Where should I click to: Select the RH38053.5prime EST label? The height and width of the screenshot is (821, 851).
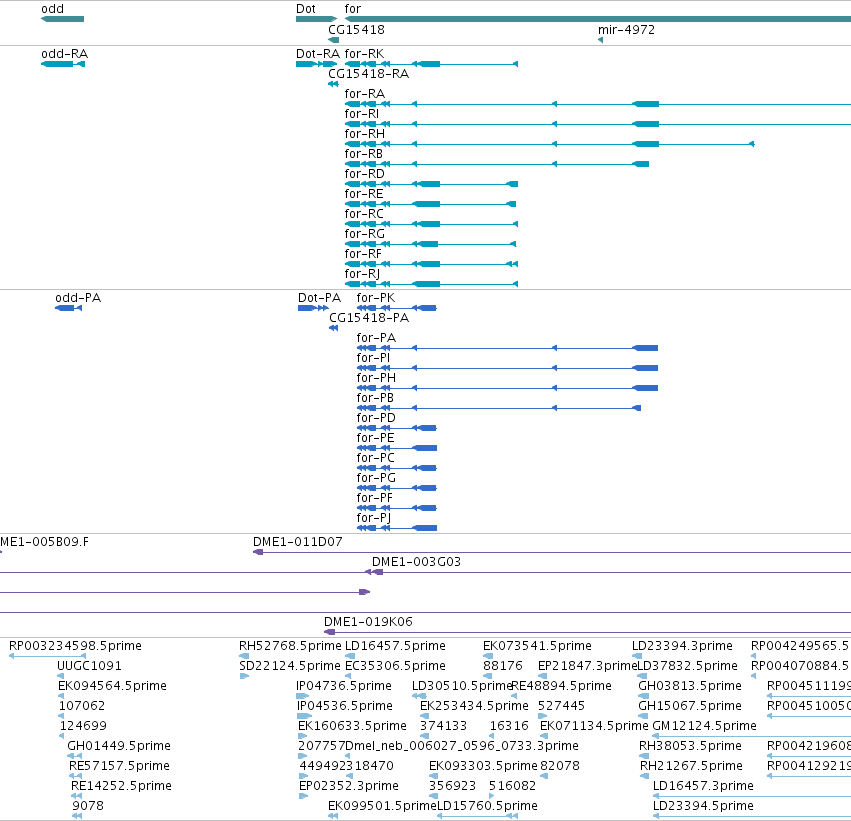tap(690, 746)
